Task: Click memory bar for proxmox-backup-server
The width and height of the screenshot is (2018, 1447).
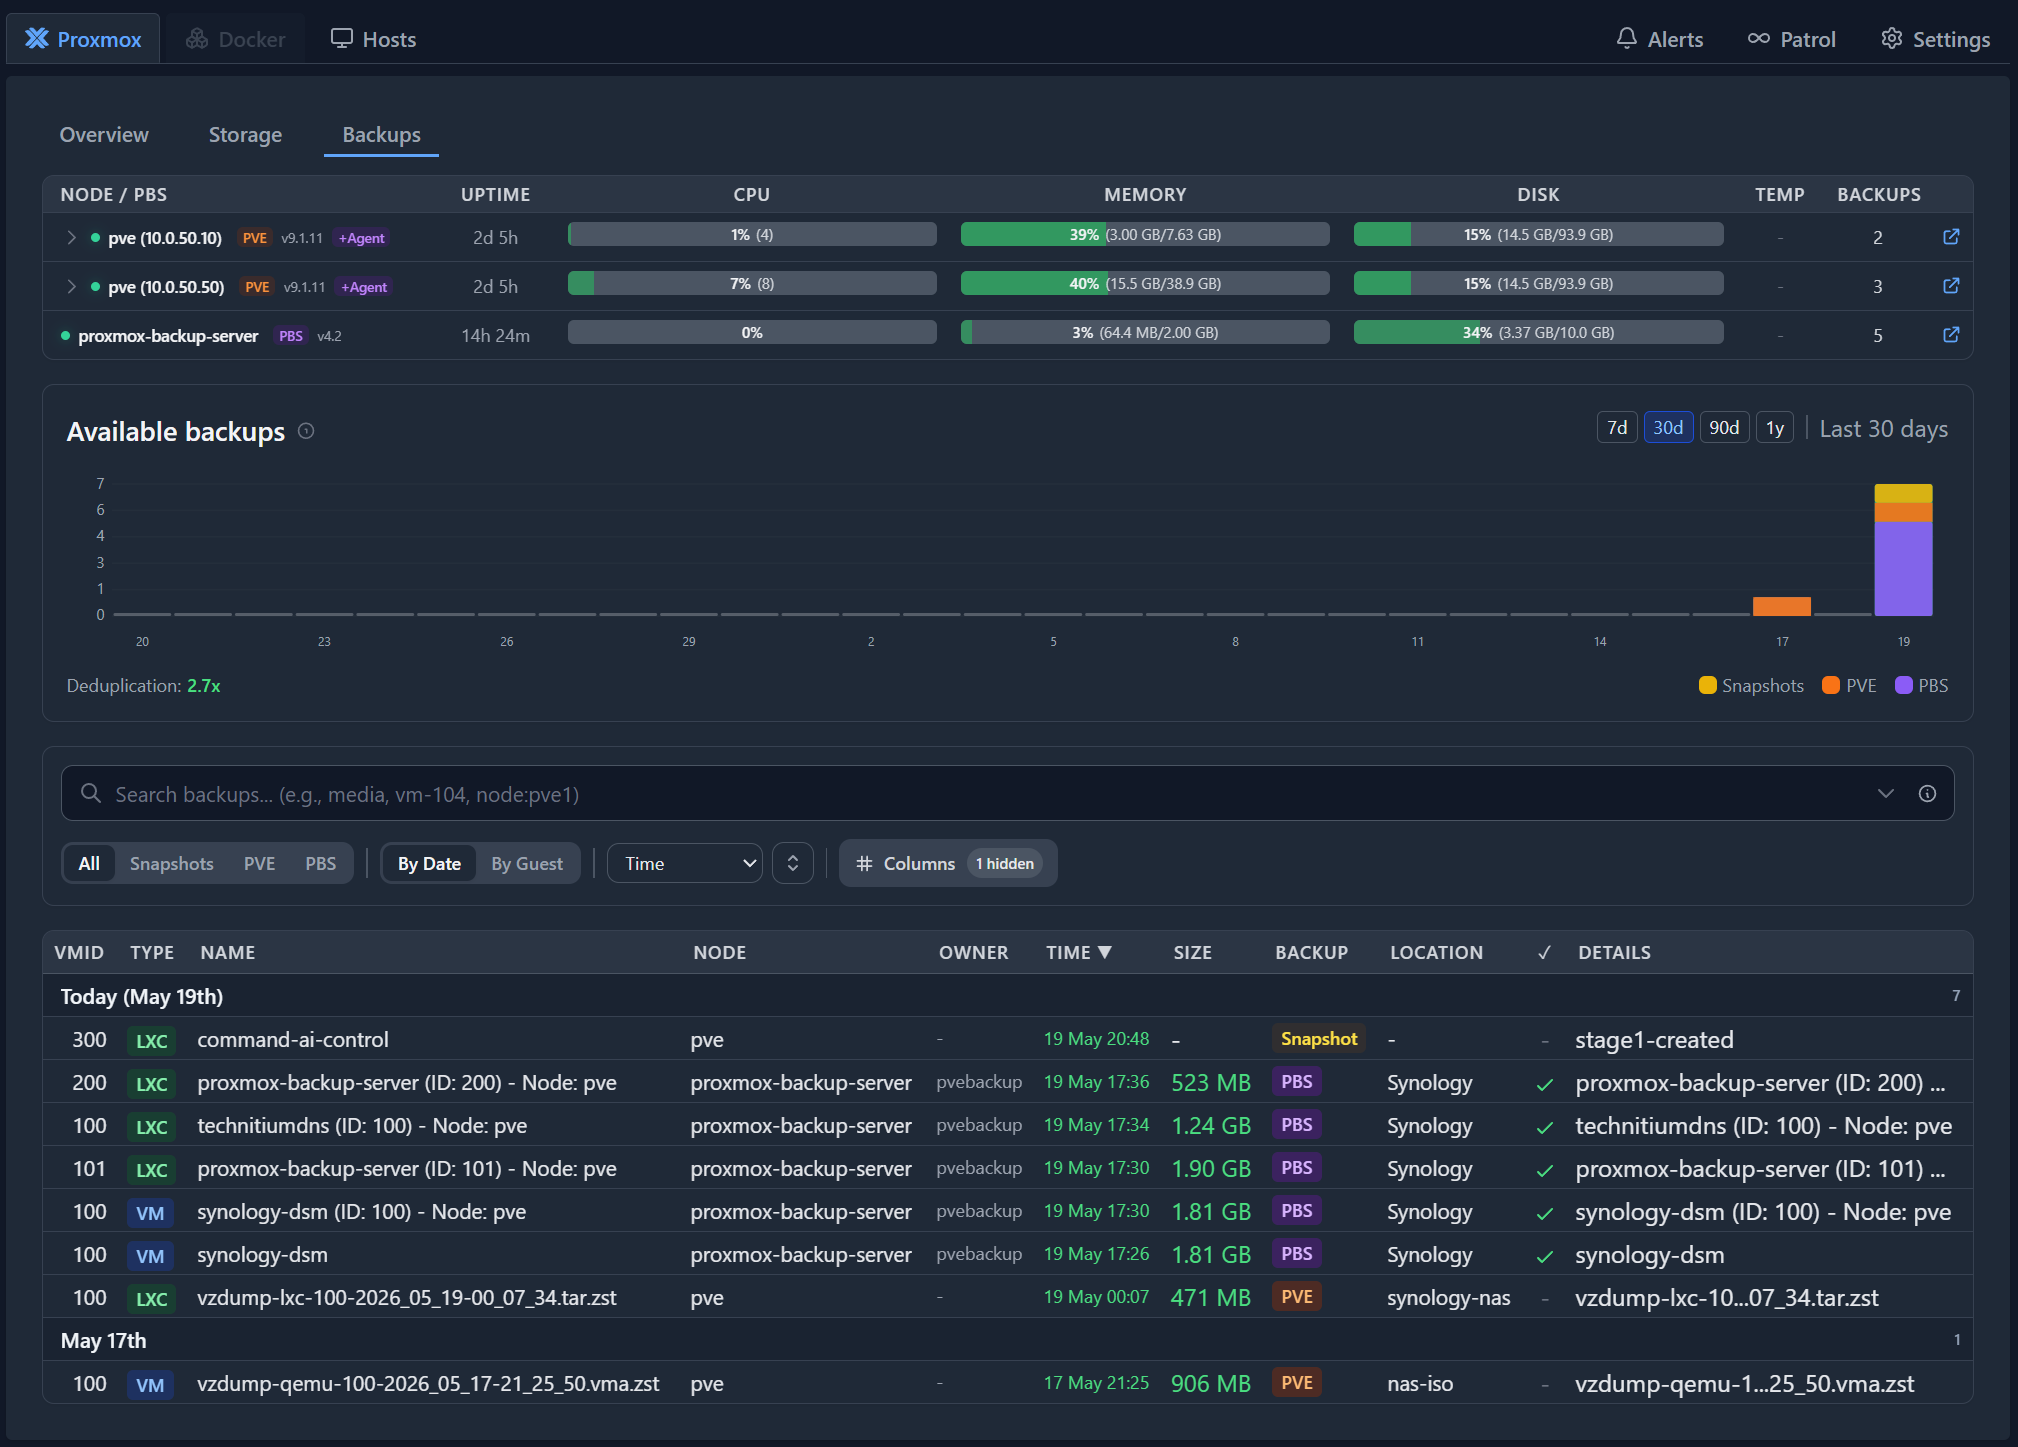Action: pyautogui.click(x=1145, y=333)
